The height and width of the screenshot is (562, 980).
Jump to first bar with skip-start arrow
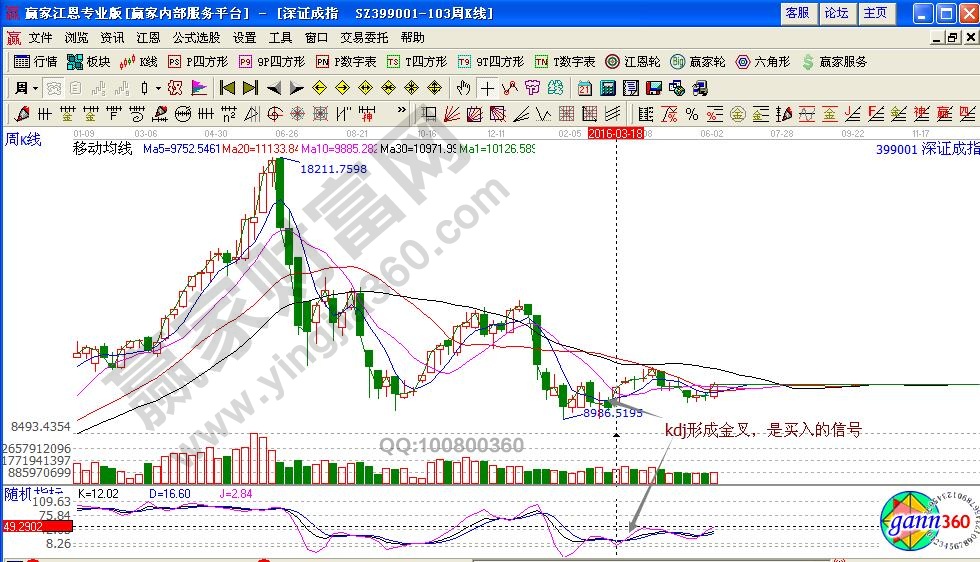click(x=228, y=88)
